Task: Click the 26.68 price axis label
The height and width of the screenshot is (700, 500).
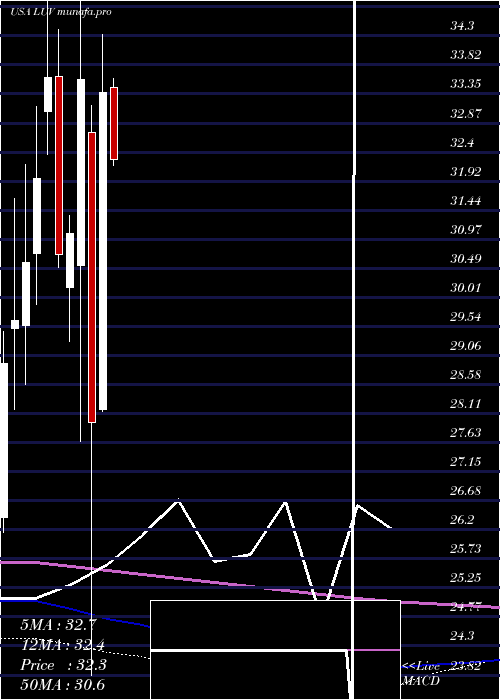Action: (466, 491)
